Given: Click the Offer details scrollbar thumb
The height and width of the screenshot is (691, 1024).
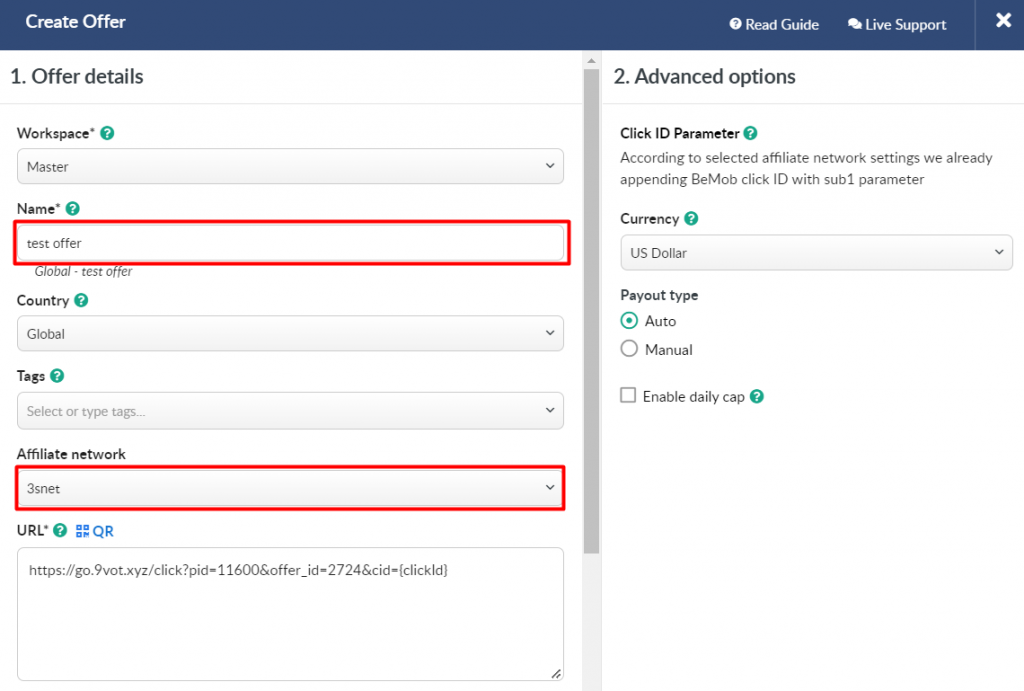Looking at the screenshot, I should (591, 311).
